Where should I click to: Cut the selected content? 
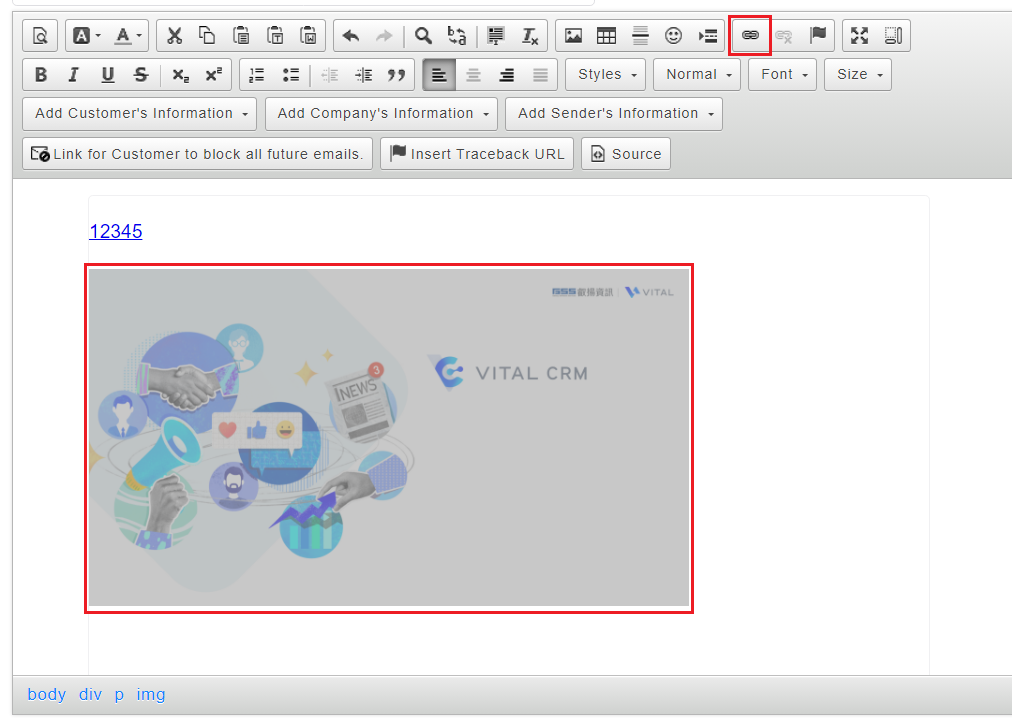click(x=174, y=36)
